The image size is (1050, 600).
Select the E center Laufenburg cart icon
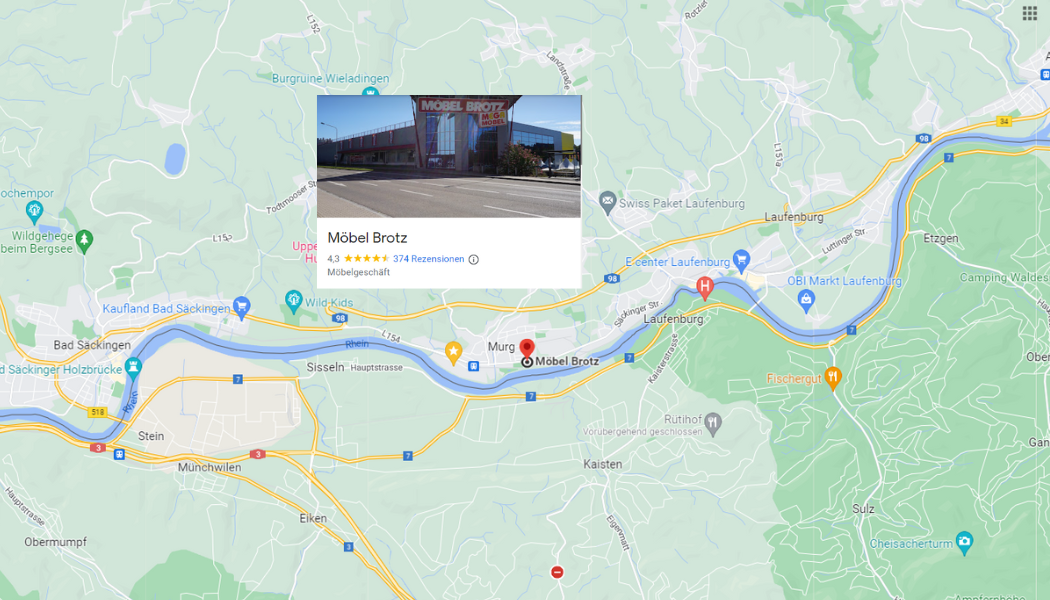pyautogui.click(x=741, y=260)
